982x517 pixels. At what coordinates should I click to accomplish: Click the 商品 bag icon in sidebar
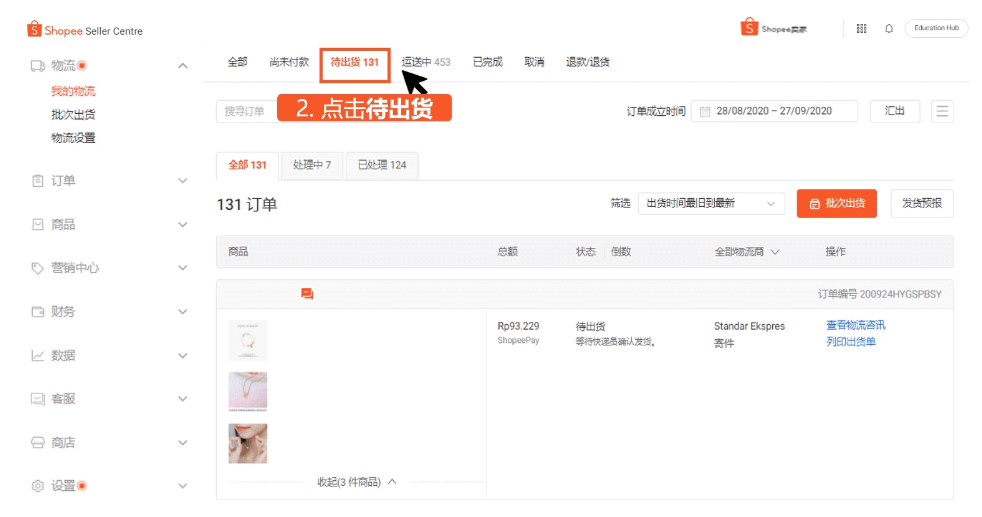point(38,224)
